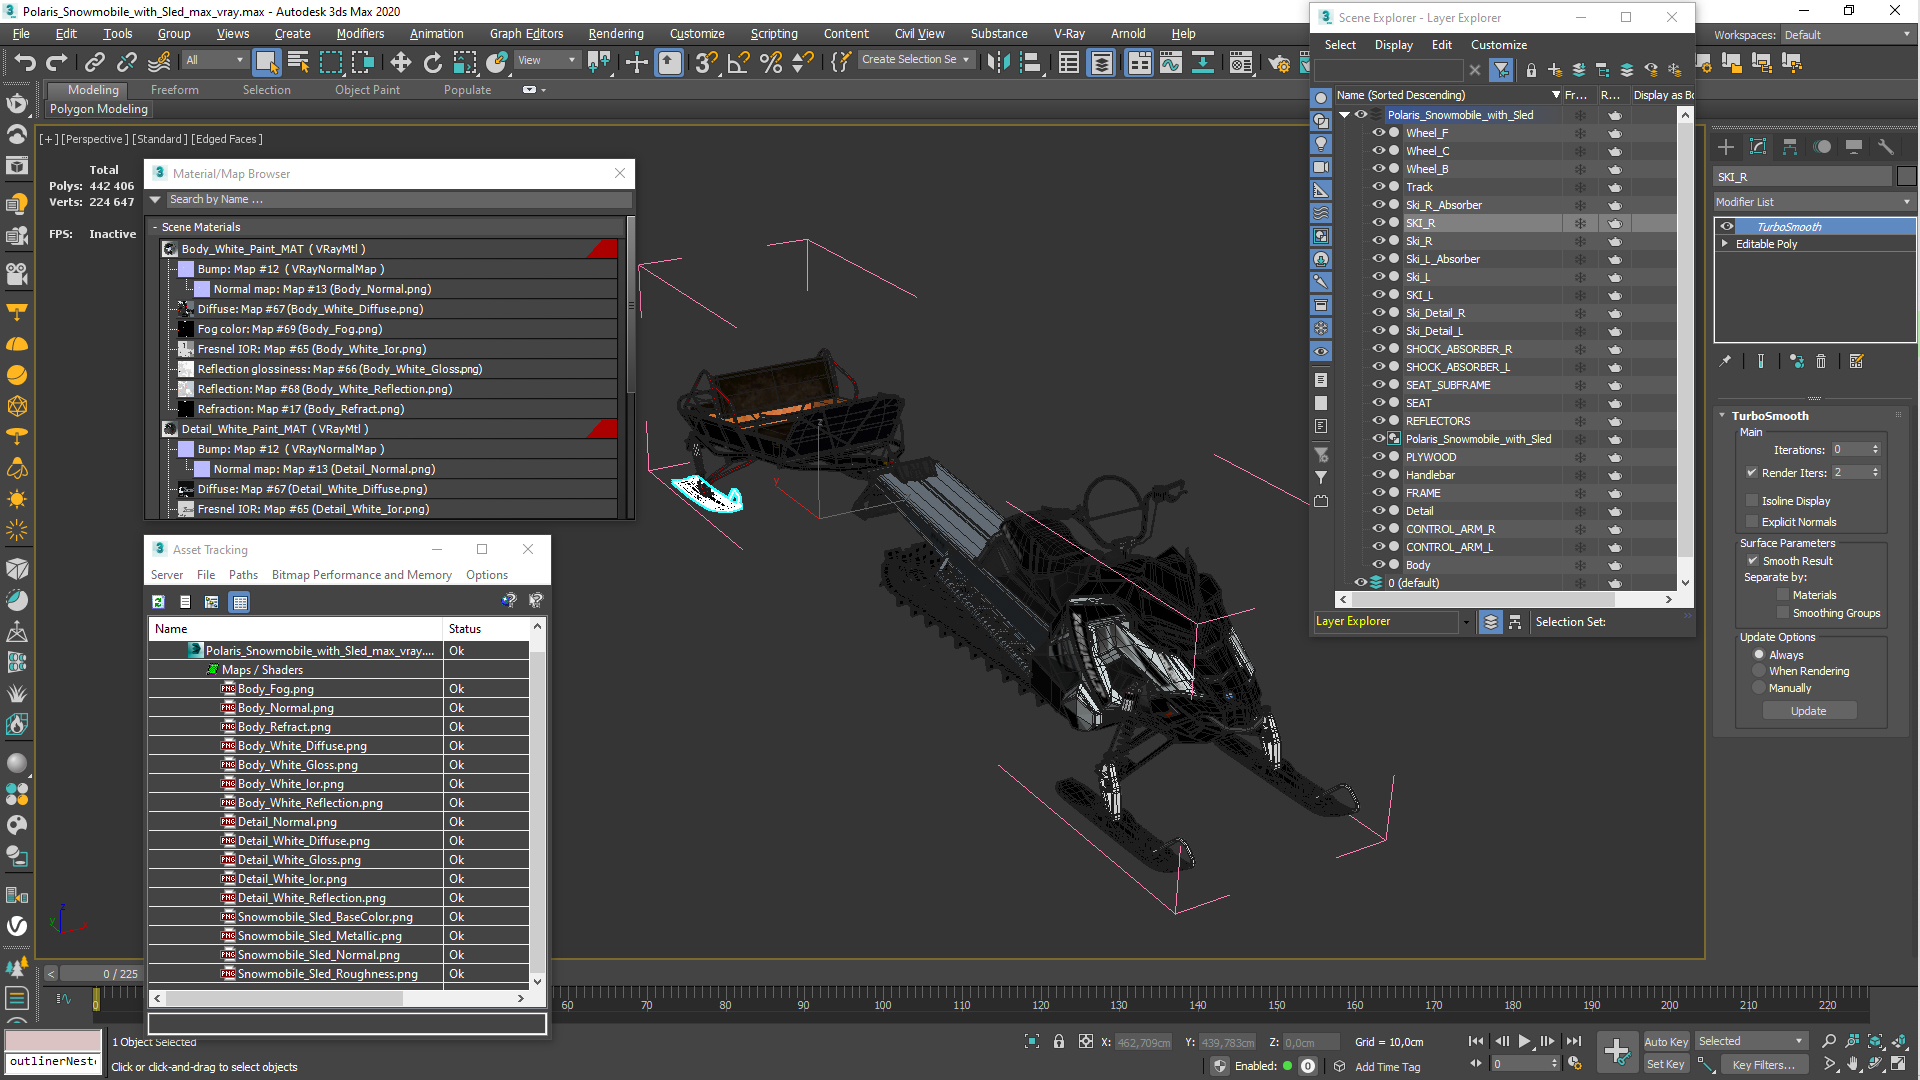Screen dimensions: 1920x1080
Task: Hide the Wheel_F object eye icon
Action: 1378,133
